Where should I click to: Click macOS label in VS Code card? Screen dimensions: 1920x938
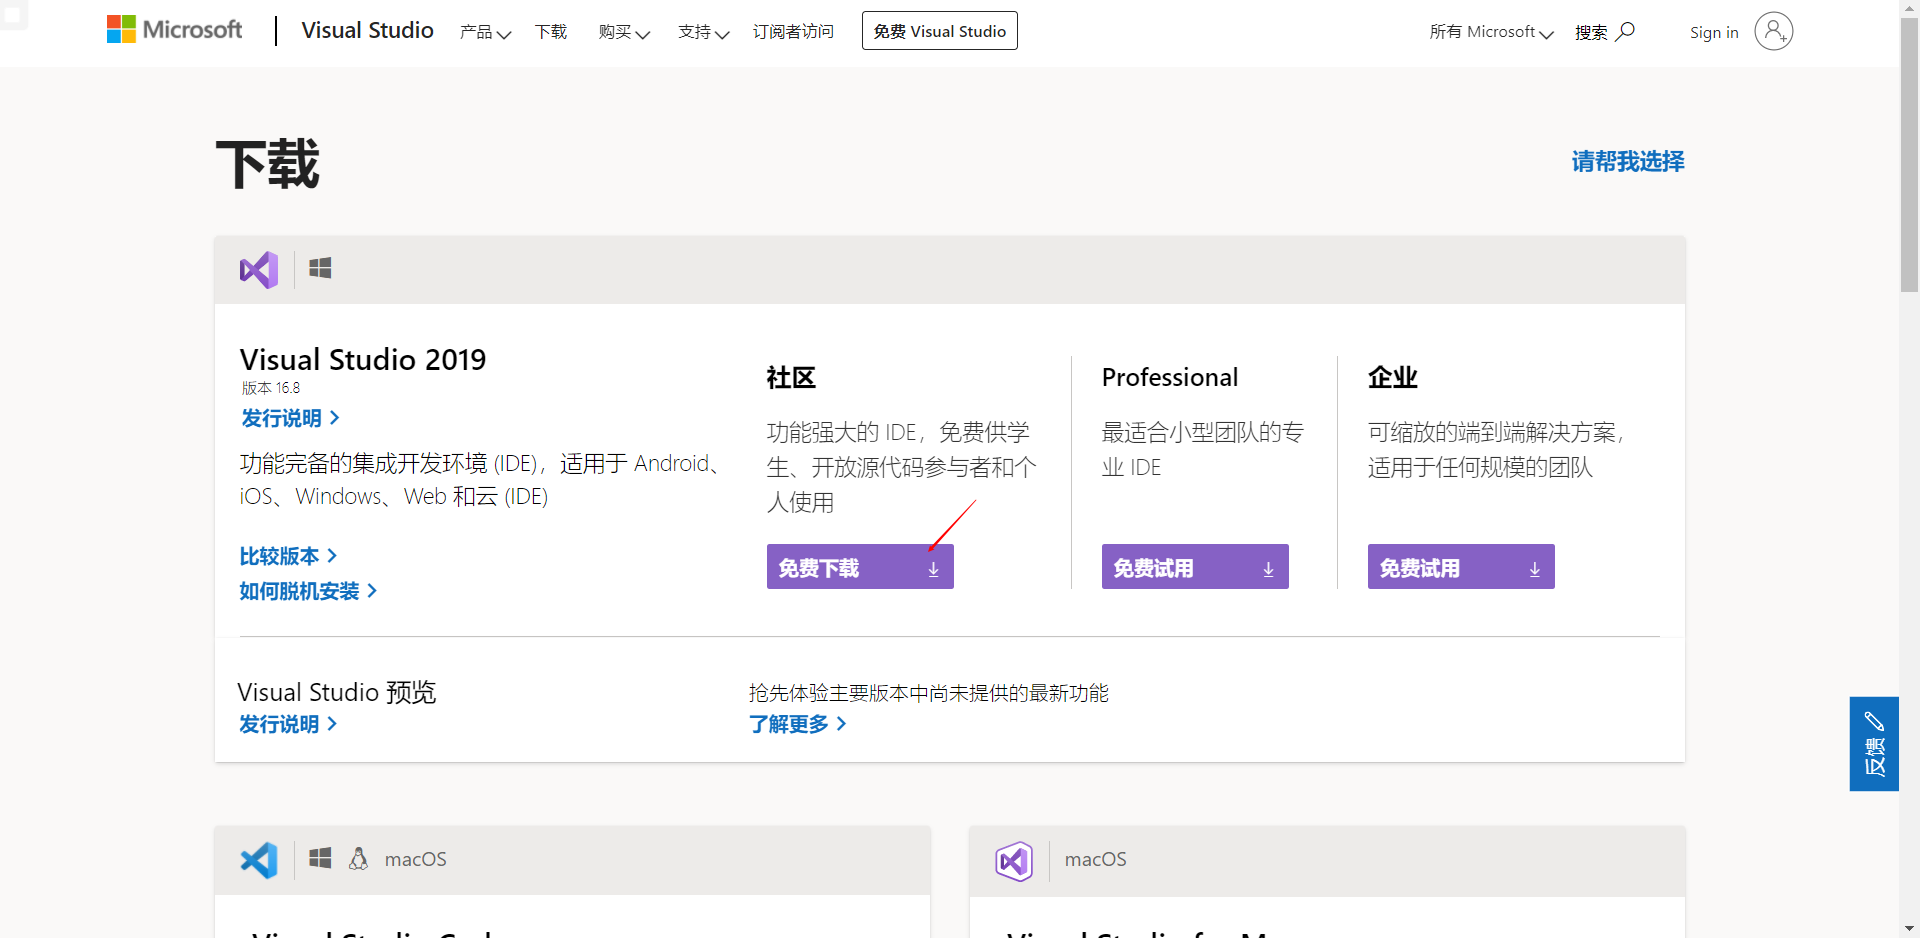click(x=416, y=859)
